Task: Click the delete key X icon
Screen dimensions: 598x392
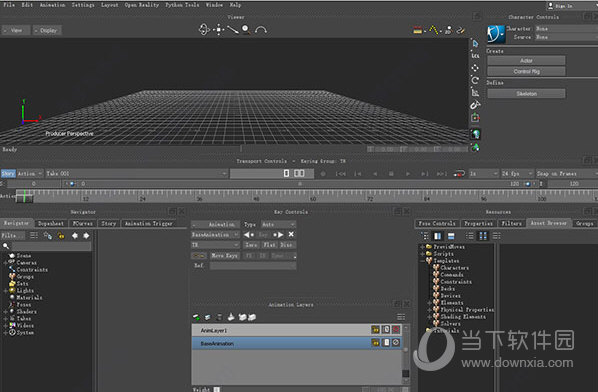Action: pyautogui.click(x=291, y=235)
